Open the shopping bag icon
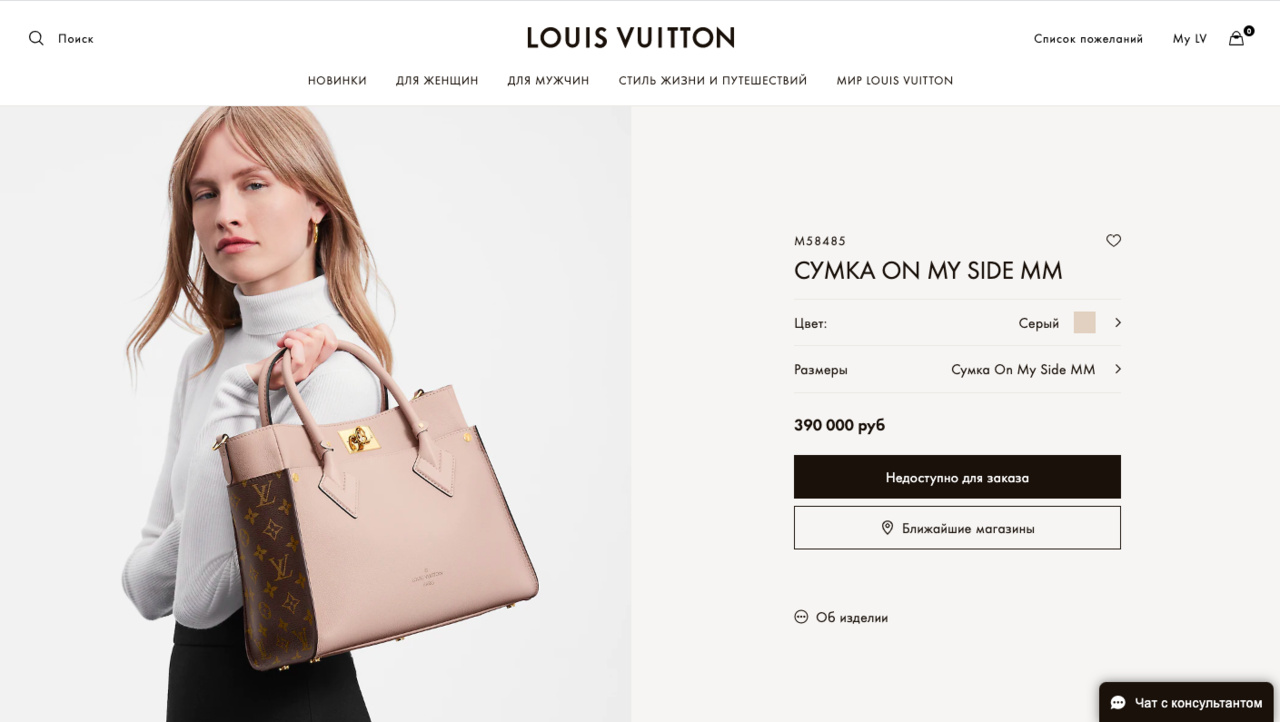 pos(1237,38)
